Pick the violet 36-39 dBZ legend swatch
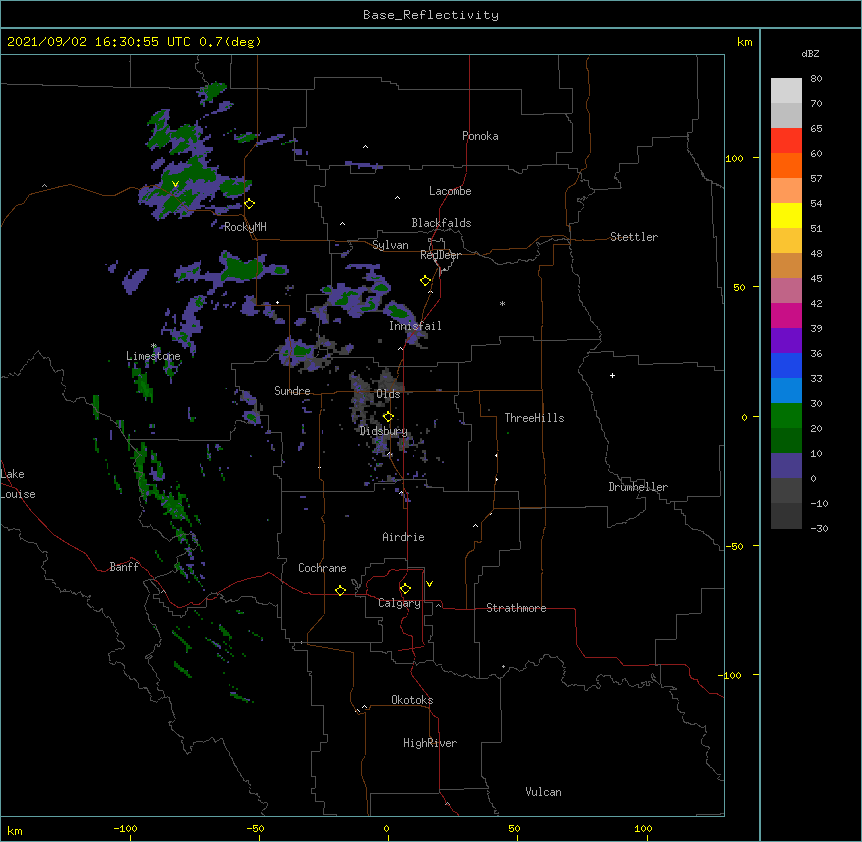The width and height of the screenshot is (862, 842). (786, 341)
